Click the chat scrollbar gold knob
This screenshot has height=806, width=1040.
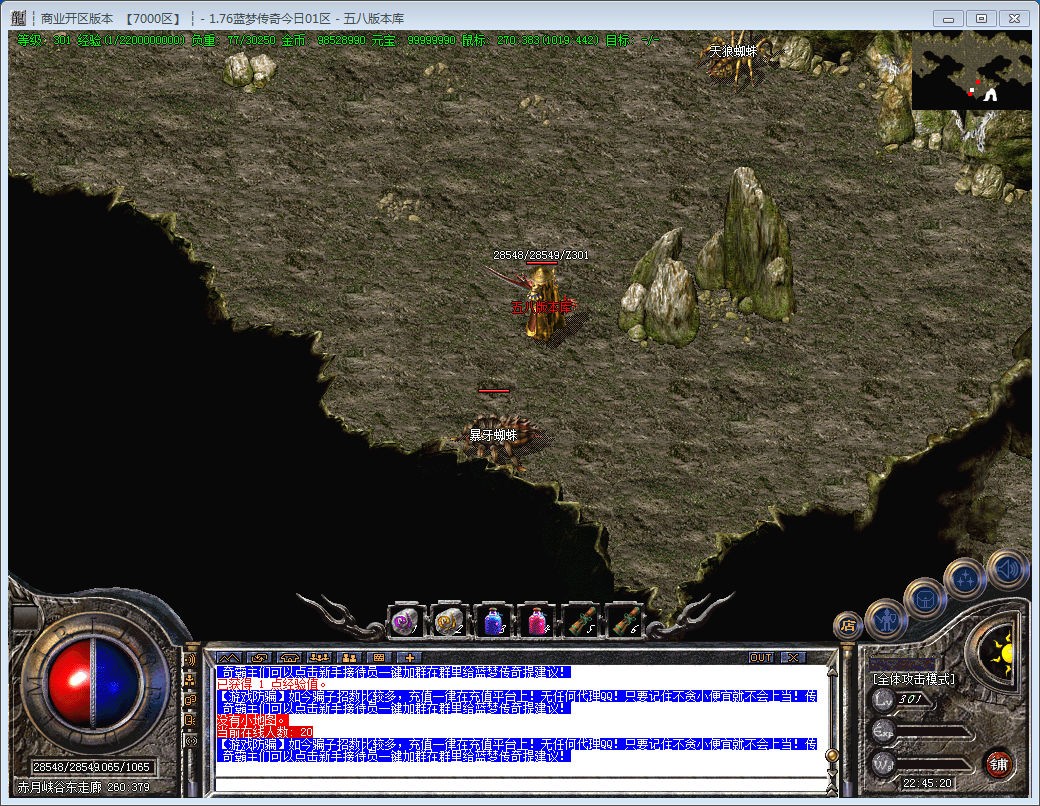[831, 755]
